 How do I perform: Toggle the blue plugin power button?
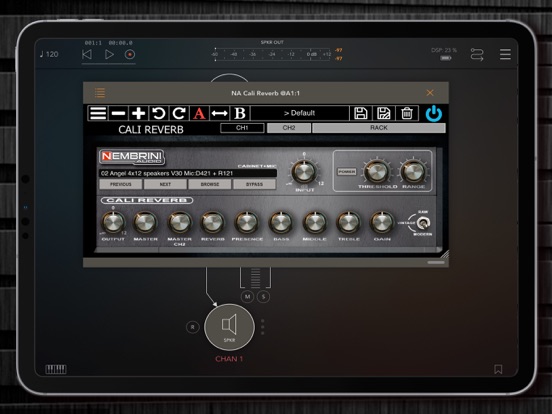(x=434, y=114)
